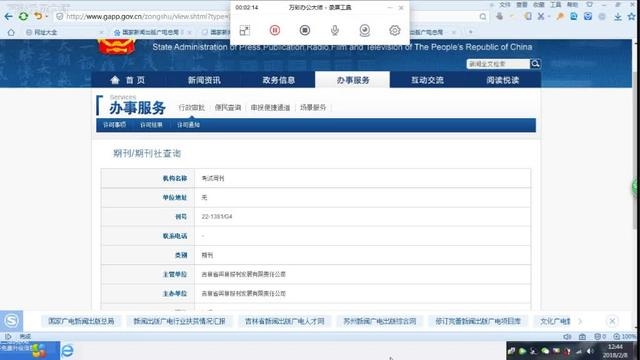640x360 pixels.
Task: Click the address bar search magnifier
Action: 483,16
